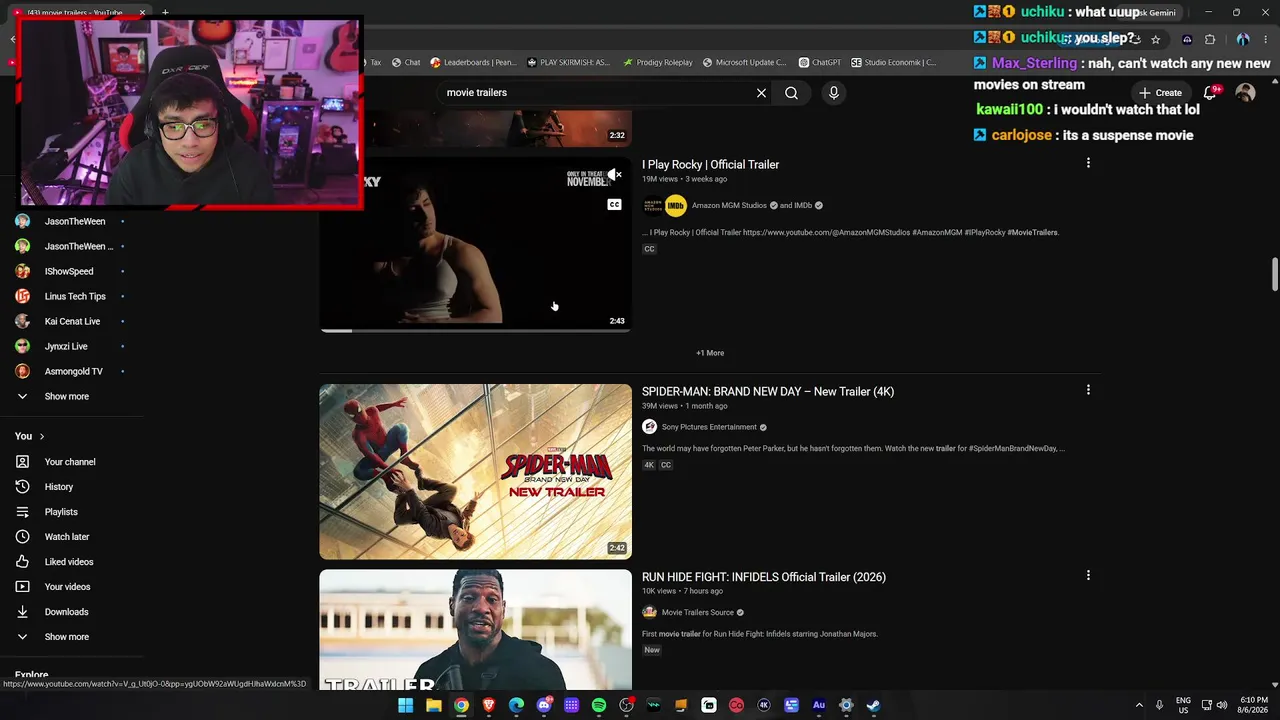Screen dimensions: 1280x720
Task: Open I Play Rocky Official Trailer title
Action: click(x=710, y=165)
